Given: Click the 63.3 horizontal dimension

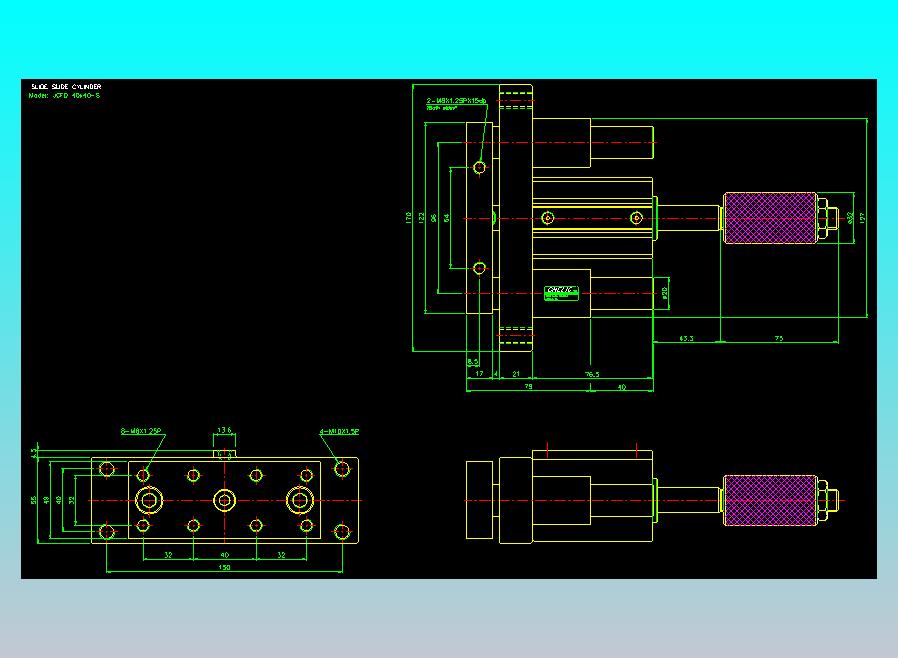Looking at the screenshot, I should point(686,338).
